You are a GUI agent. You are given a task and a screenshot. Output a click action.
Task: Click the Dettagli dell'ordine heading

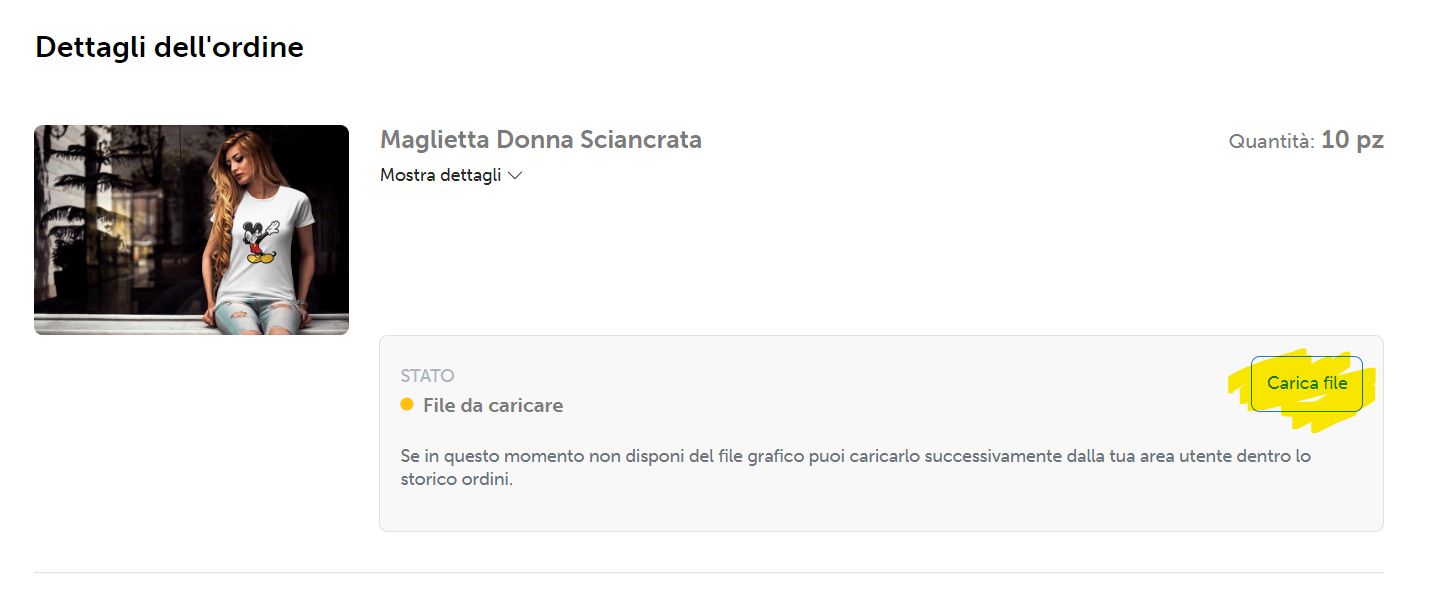pyautogui.click(x=169, y=47)
